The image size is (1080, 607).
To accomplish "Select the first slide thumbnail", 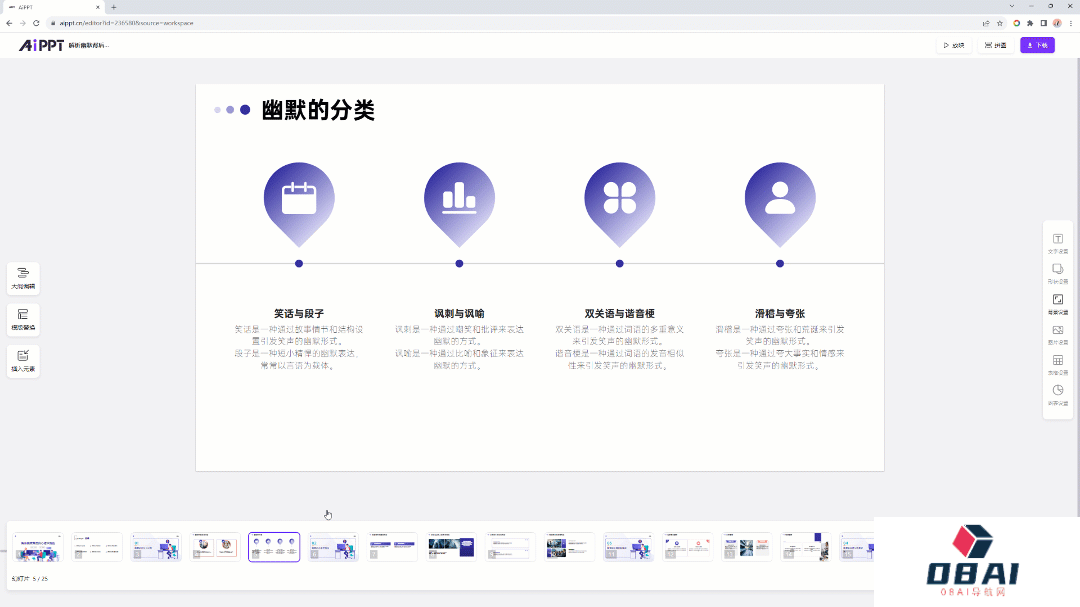I will click(37, 547).
